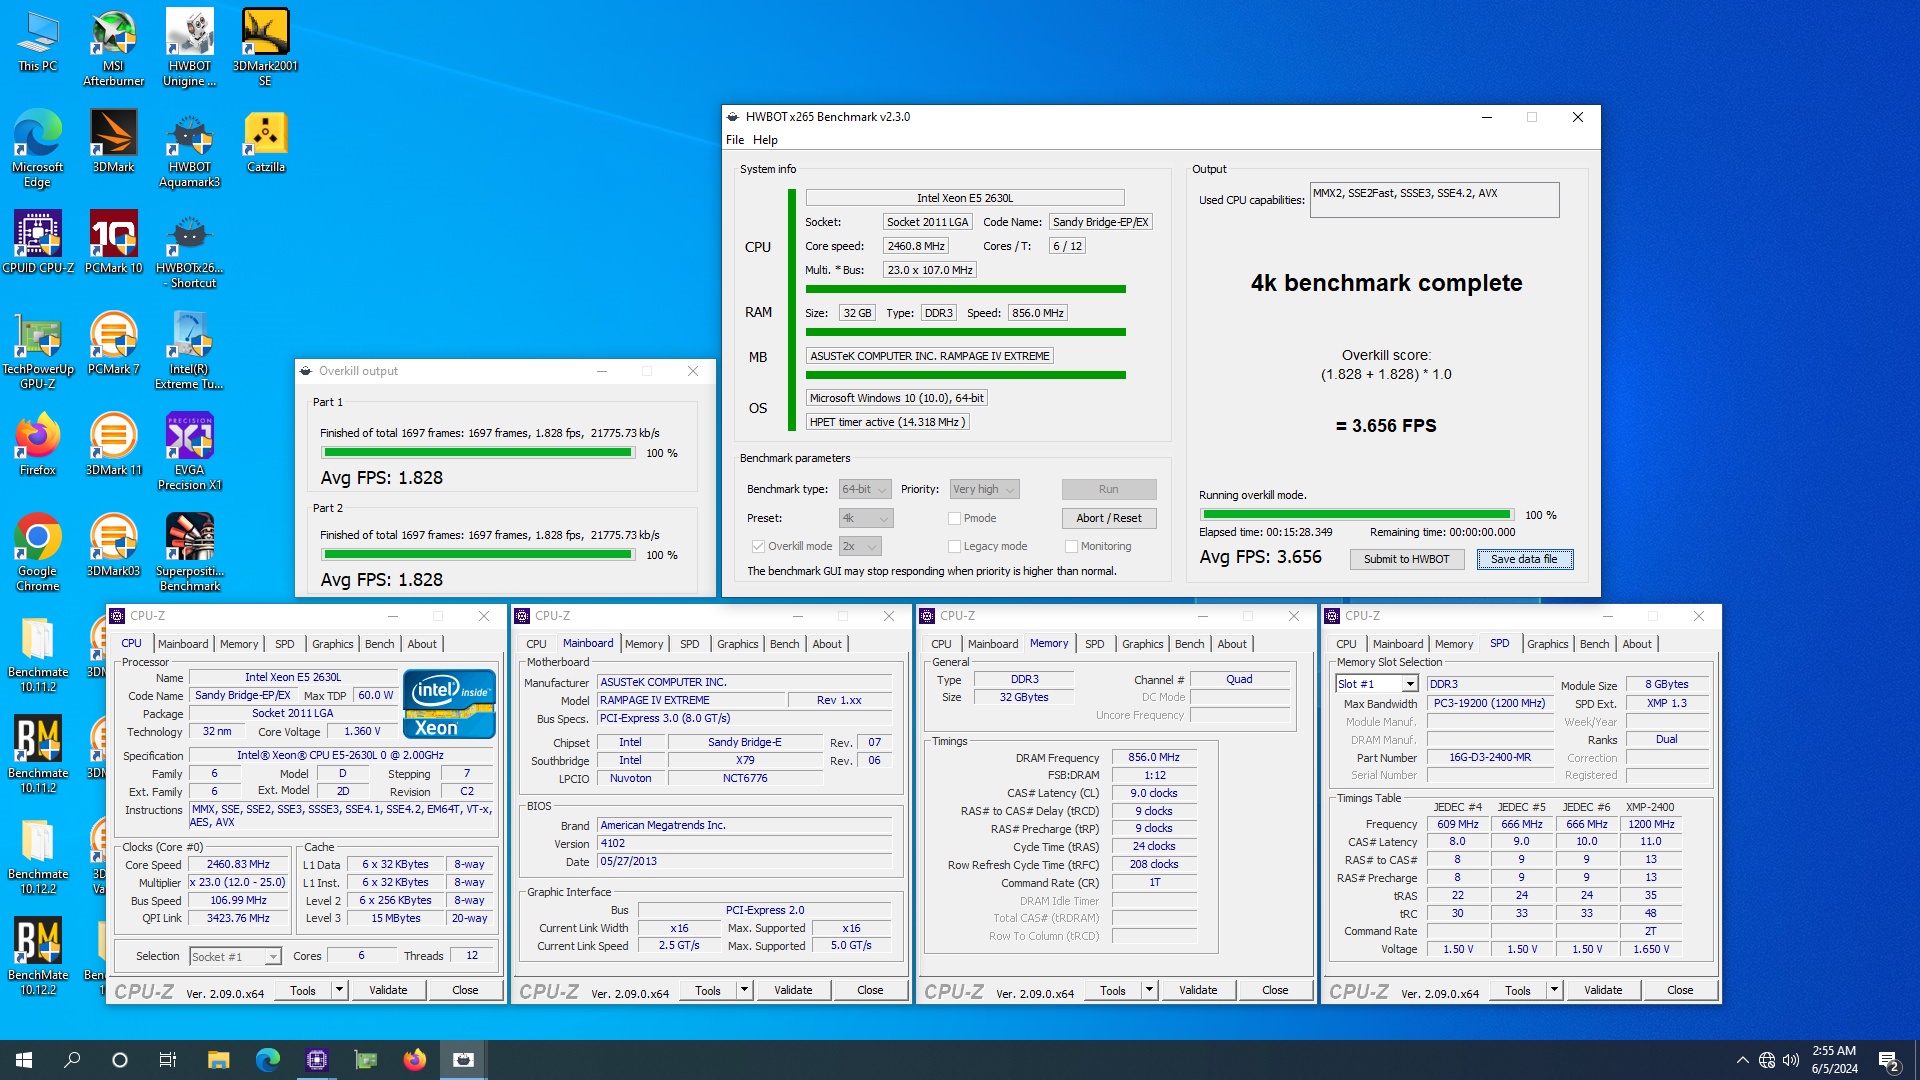Viewport: 1920px width, 1080px height.
Task: Open the Catzilla desktop icon
Action: pos(265,142)
